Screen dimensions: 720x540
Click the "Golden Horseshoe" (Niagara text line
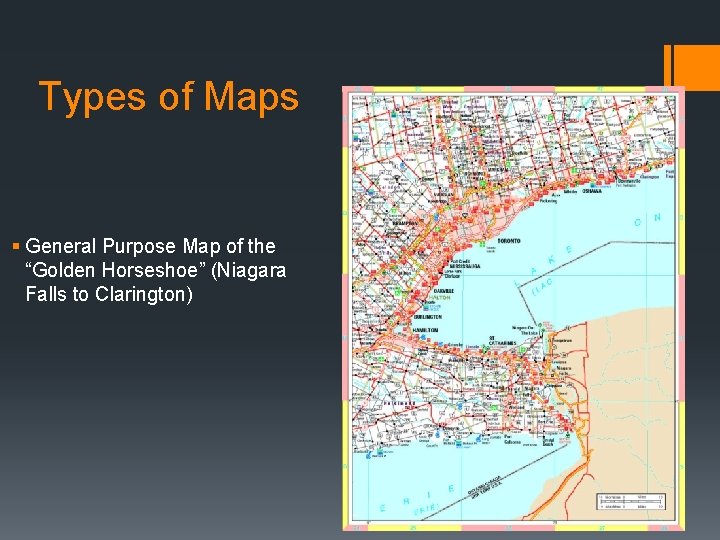pyautogui.click(x=156, y=270)
